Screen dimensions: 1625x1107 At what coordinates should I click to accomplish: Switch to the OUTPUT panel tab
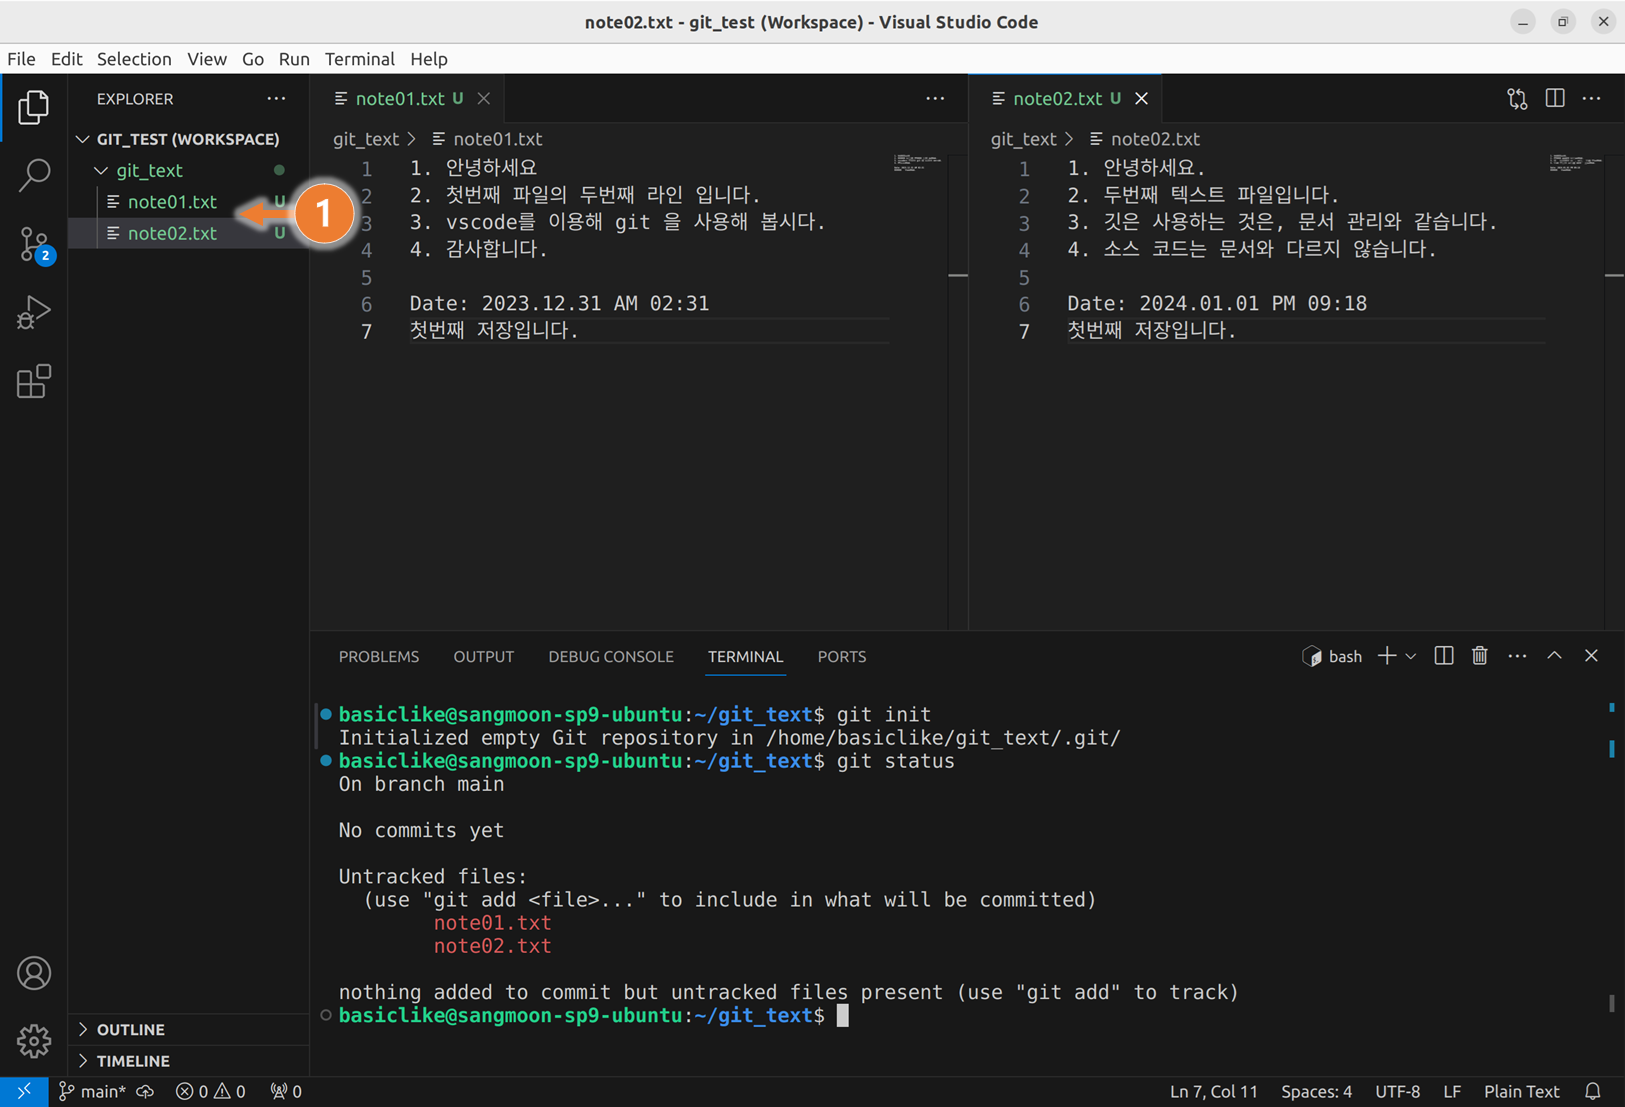(483, 657)
